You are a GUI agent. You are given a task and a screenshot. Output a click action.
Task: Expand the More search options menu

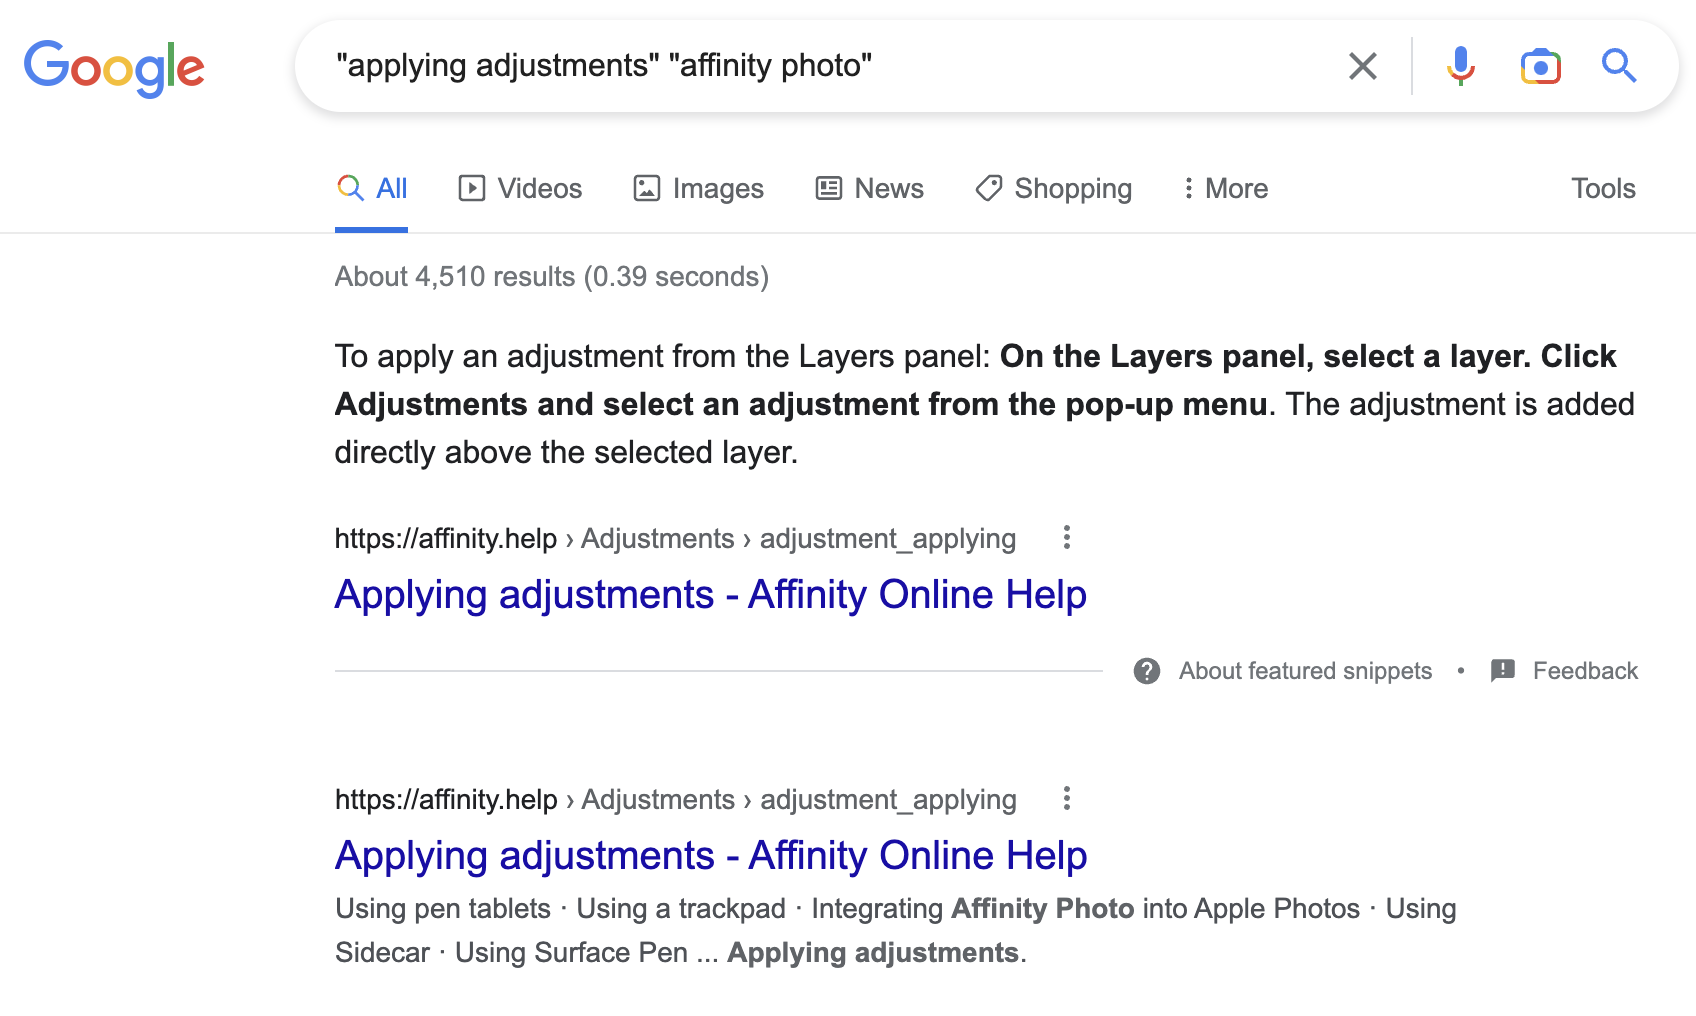1224,189
